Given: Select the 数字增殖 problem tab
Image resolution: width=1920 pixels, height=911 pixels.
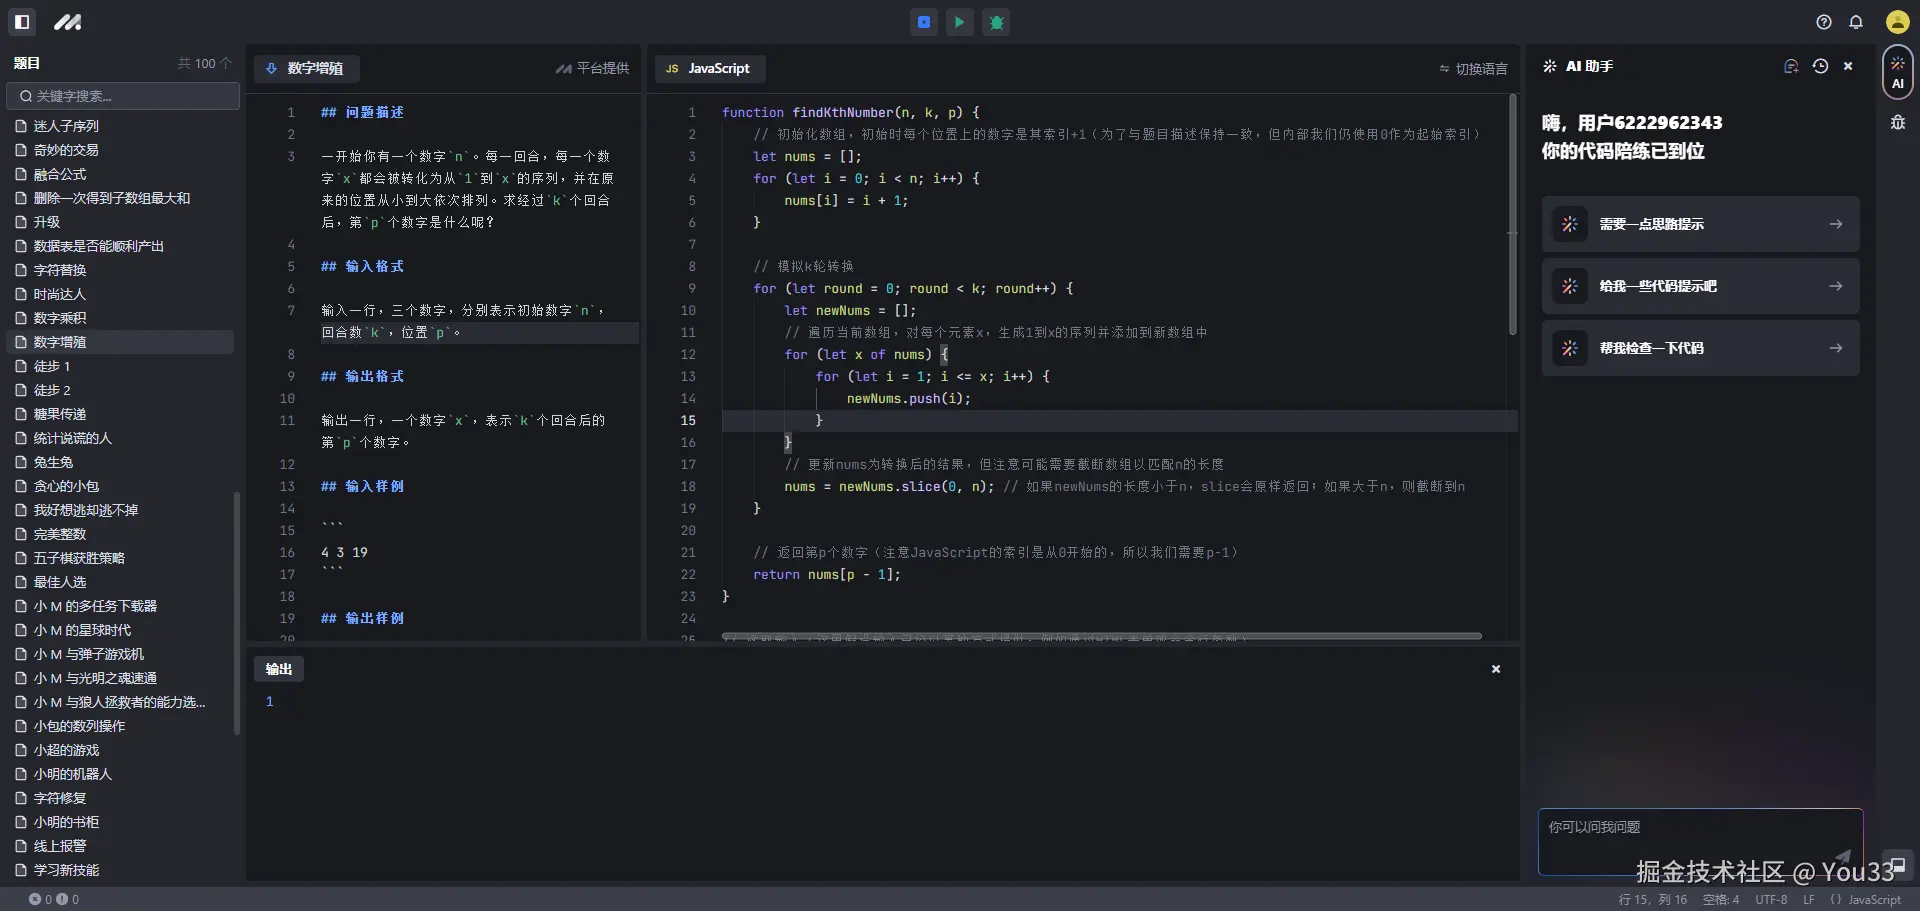Looking at the screenshot, I should [x=305, y=68].
